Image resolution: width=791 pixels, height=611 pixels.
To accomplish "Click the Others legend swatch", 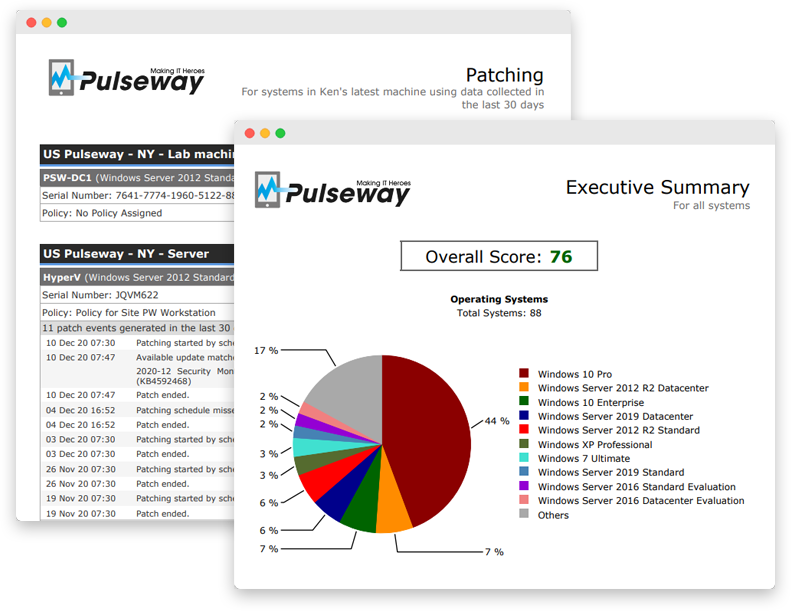I will coord(524,514).
